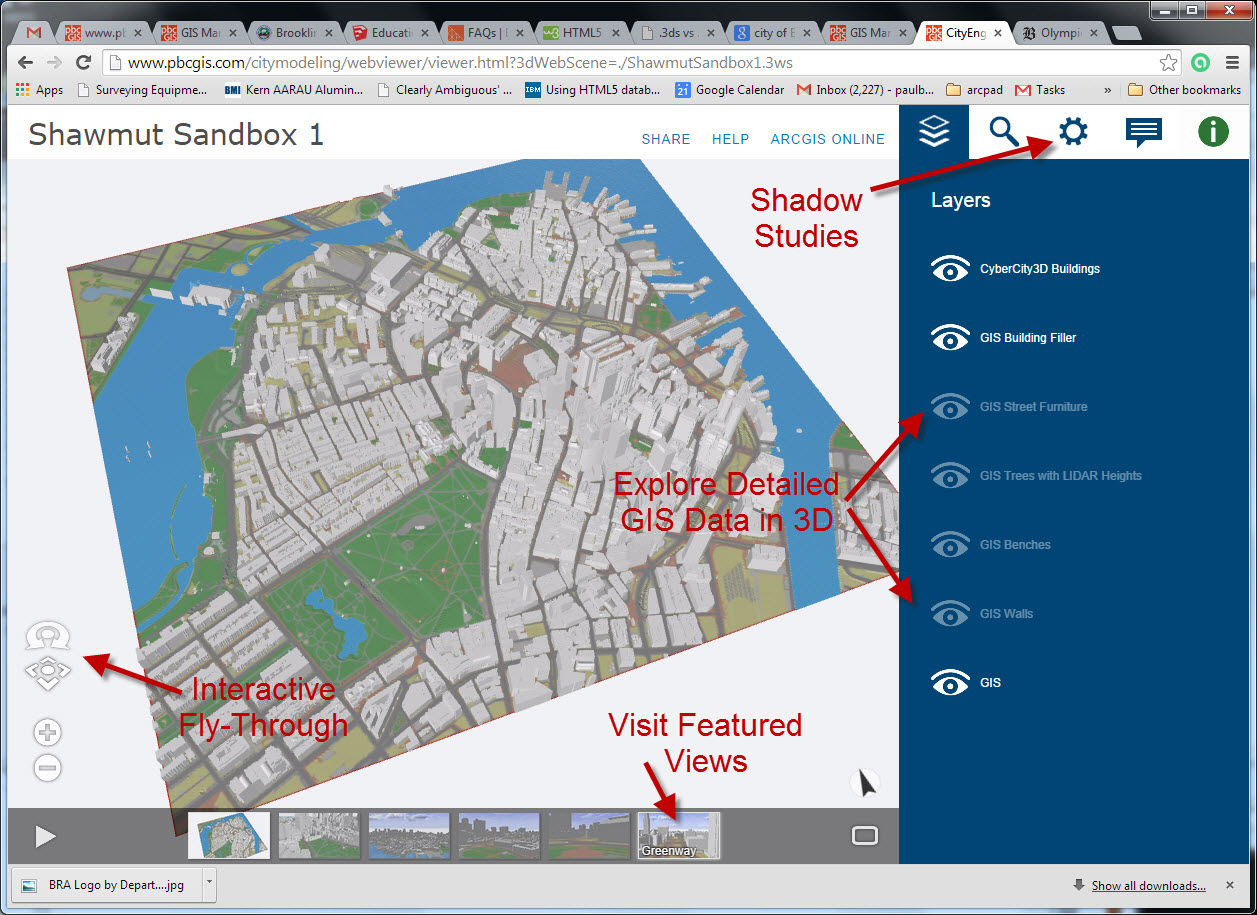
Task: Open the Layers panel icon
Action: [933, 131]
